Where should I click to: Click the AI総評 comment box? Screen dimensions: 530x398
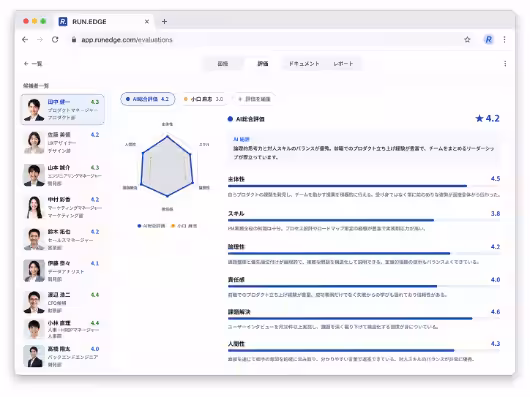point(363,148)
